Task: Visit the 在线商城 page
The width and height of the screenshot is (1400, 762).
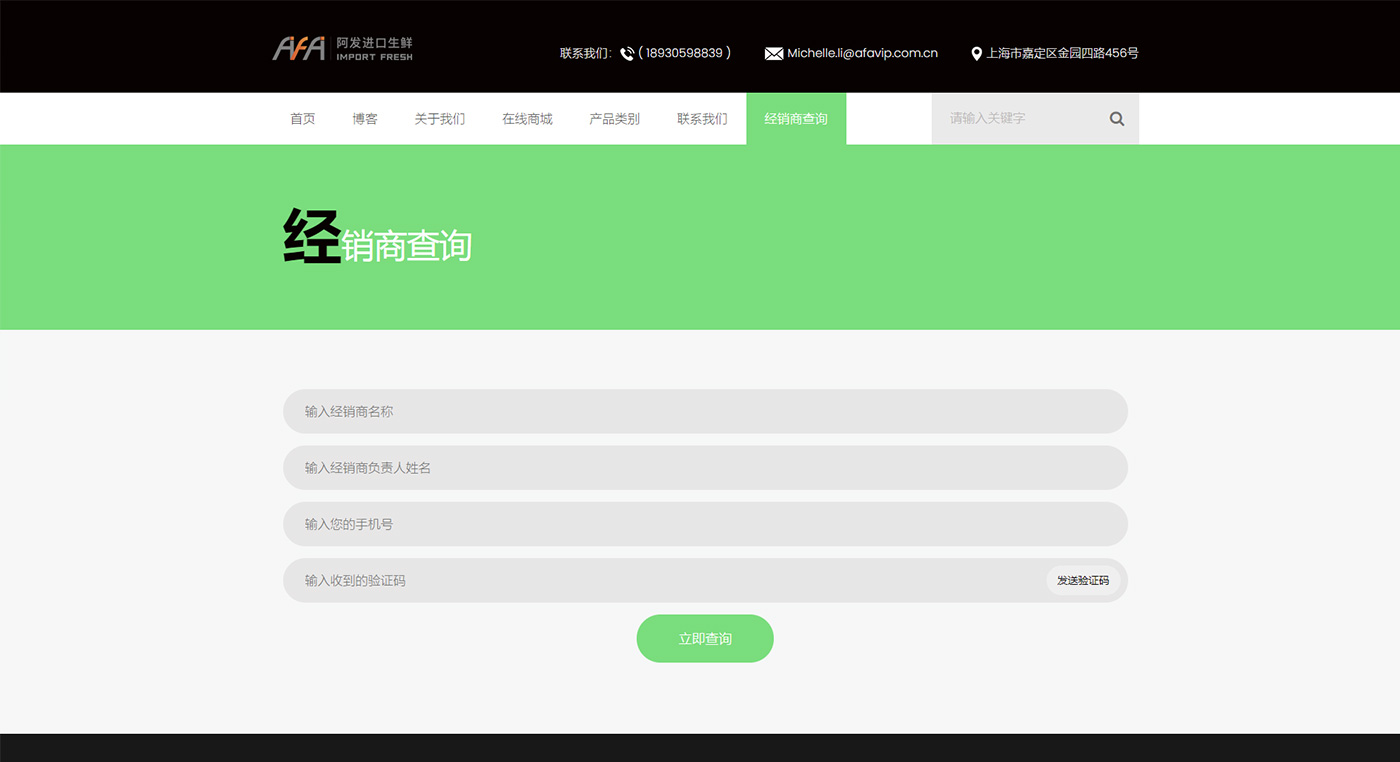Action: pyautogui.click(x=527, y=119)
